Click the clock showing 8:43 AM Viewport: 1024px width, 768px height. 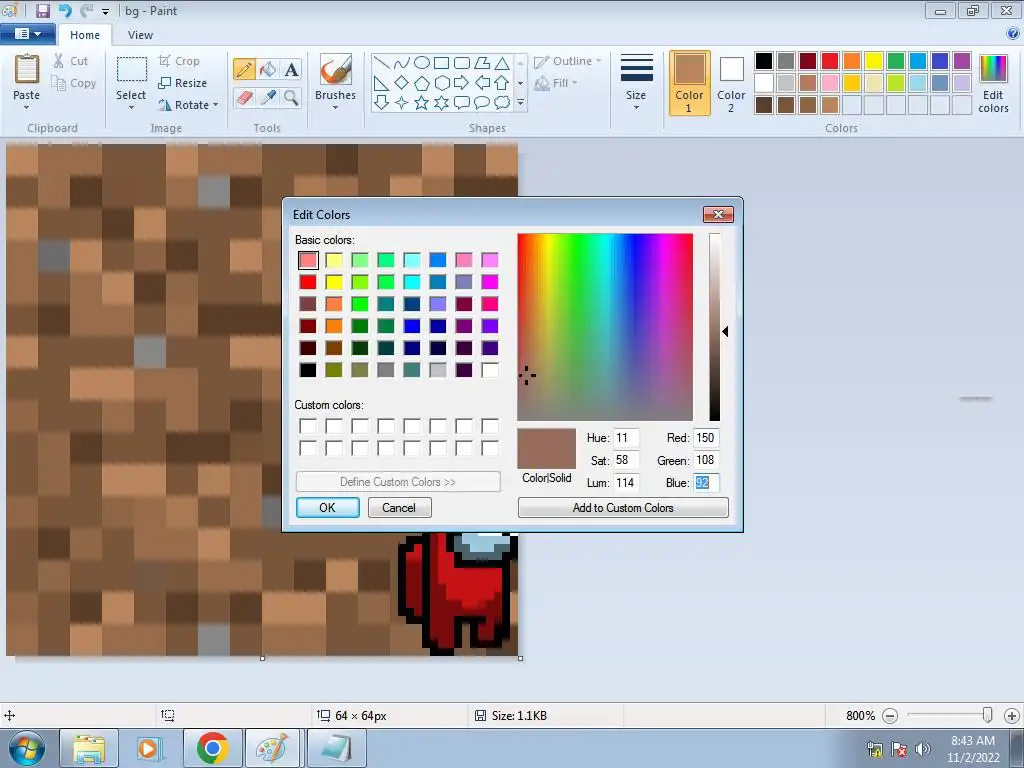(972, 741)
